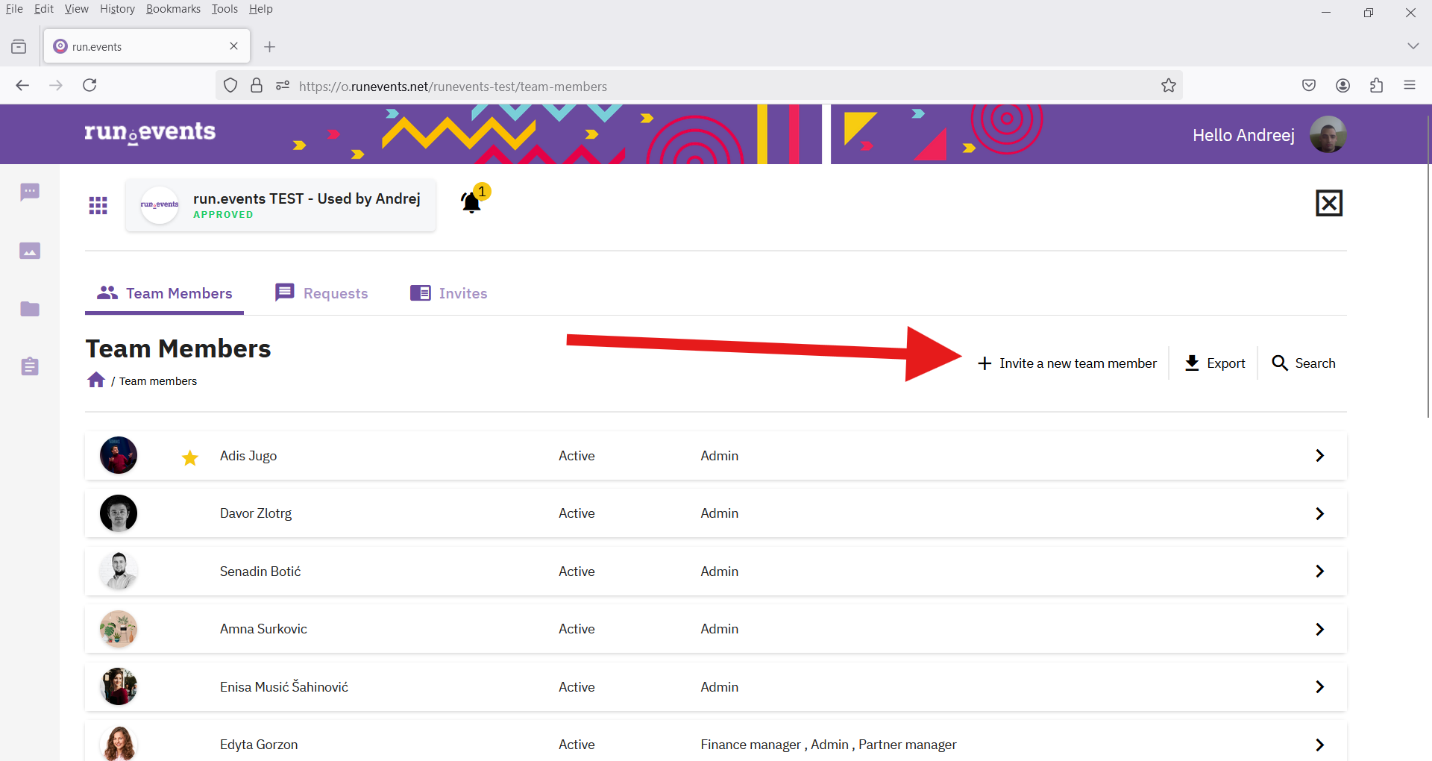
Task: Expand Senadin Botić row chevron
Action: pos(1320,572)
